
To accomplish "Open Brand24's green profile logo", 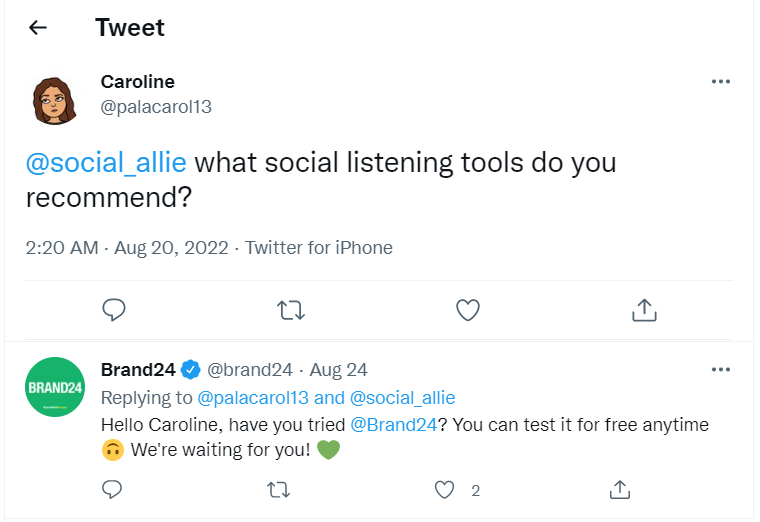I will click(54, 387).
